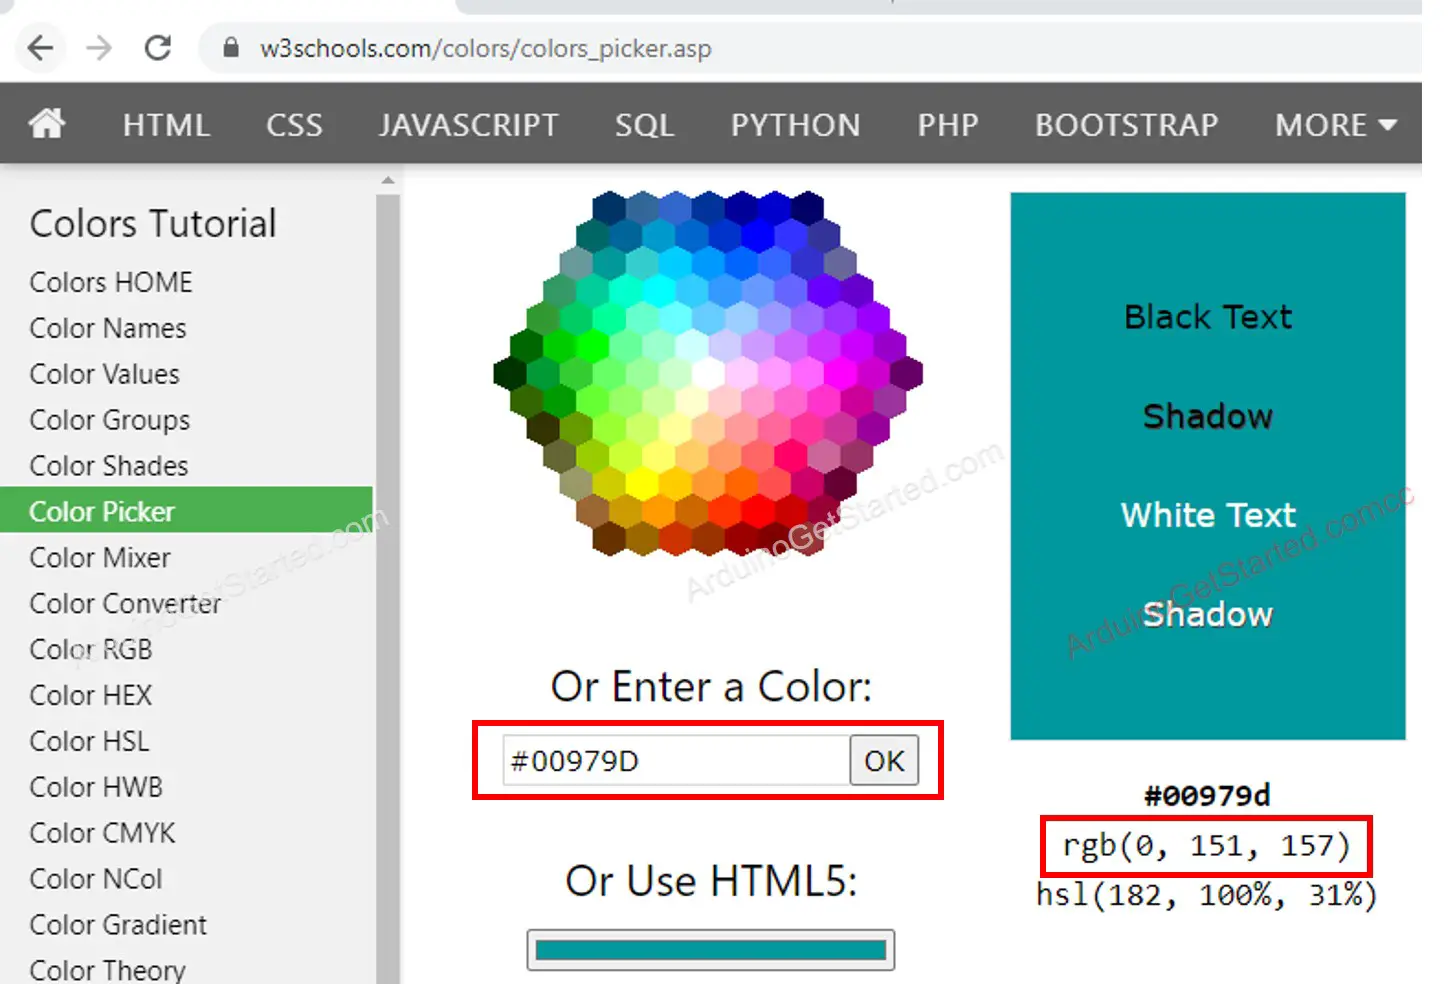Click the W3Schools home icon
Image resolution: width=1451 pixels, height=984 pixels.
coord(46,124)
